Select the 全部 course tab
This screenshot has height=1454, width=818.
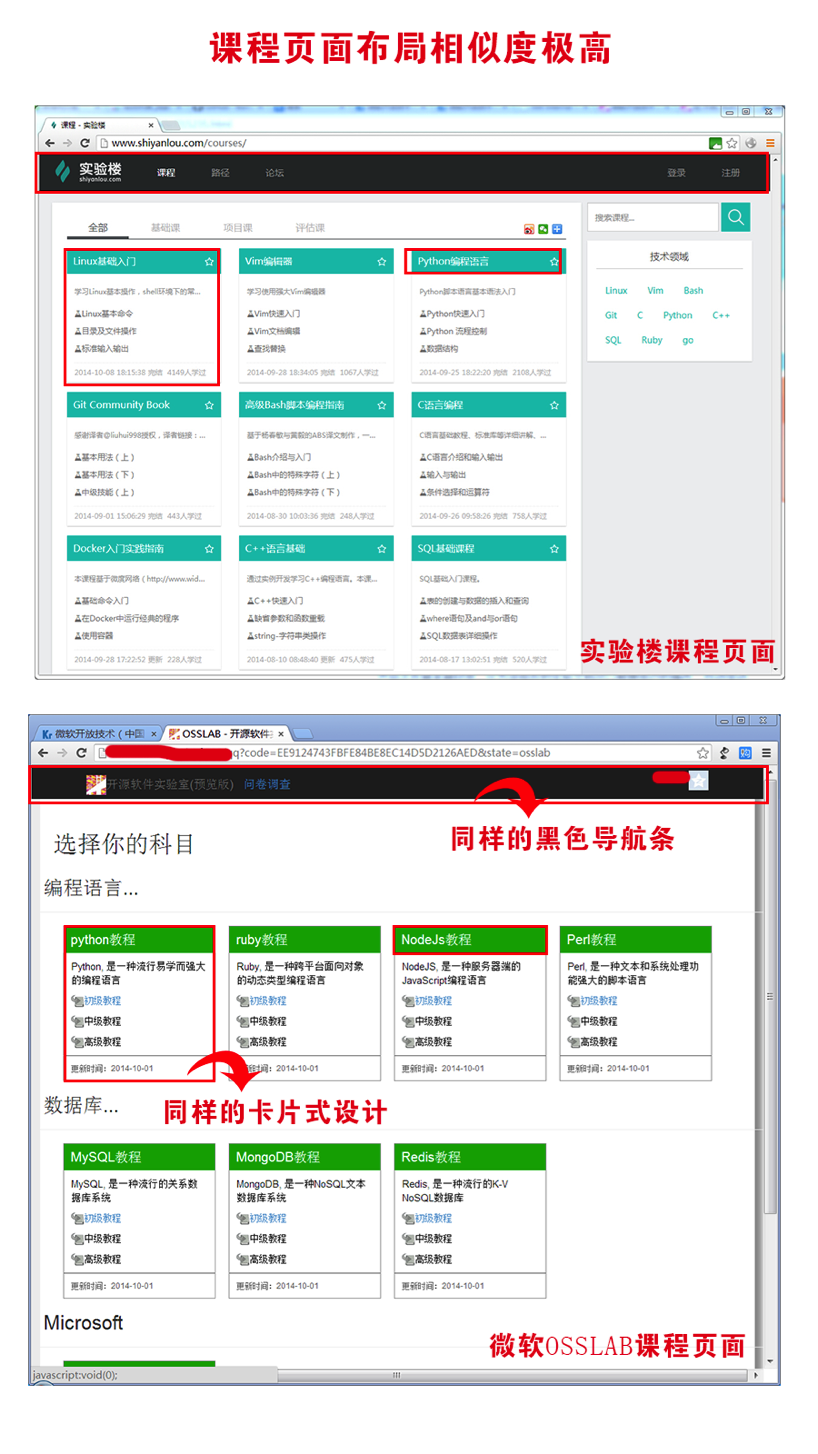coord(97,228)
